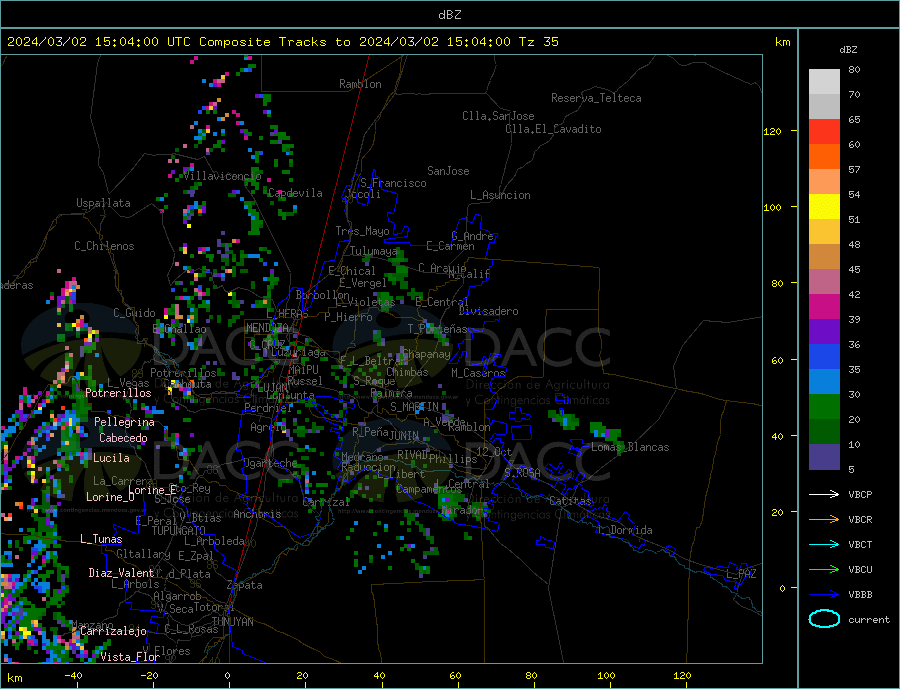
Task: Click the cyan 'current' ellipse legend symbol
Action: pos(824,619)
